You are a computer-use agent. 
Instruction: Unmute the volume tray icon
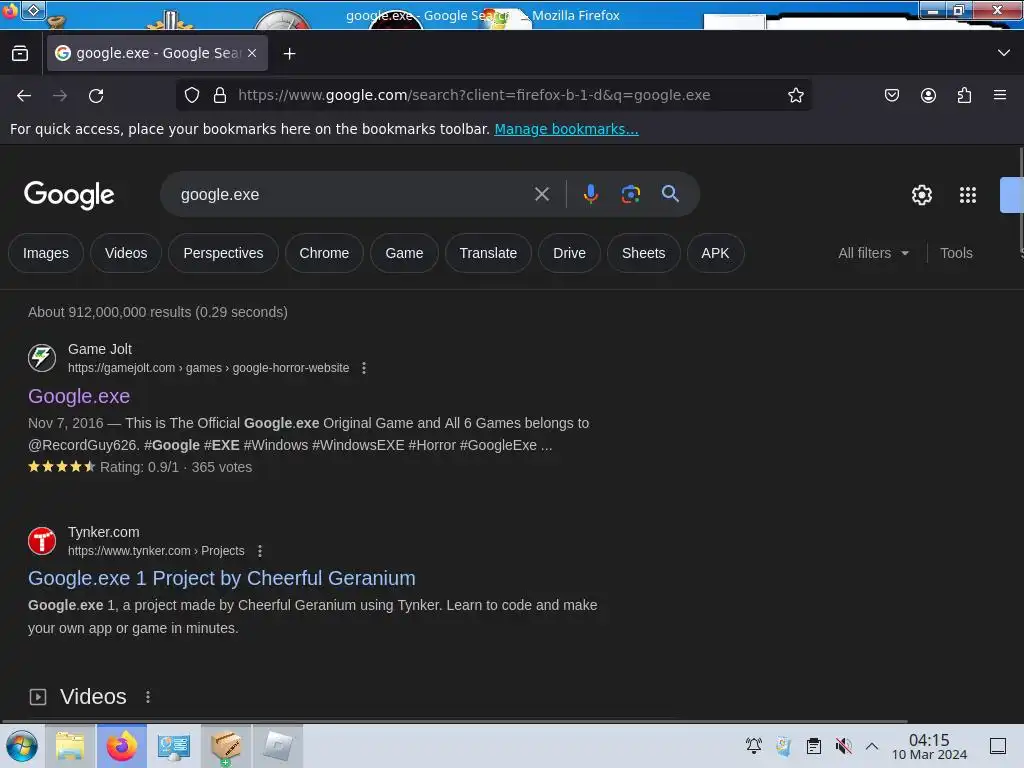tap(844, 746)
